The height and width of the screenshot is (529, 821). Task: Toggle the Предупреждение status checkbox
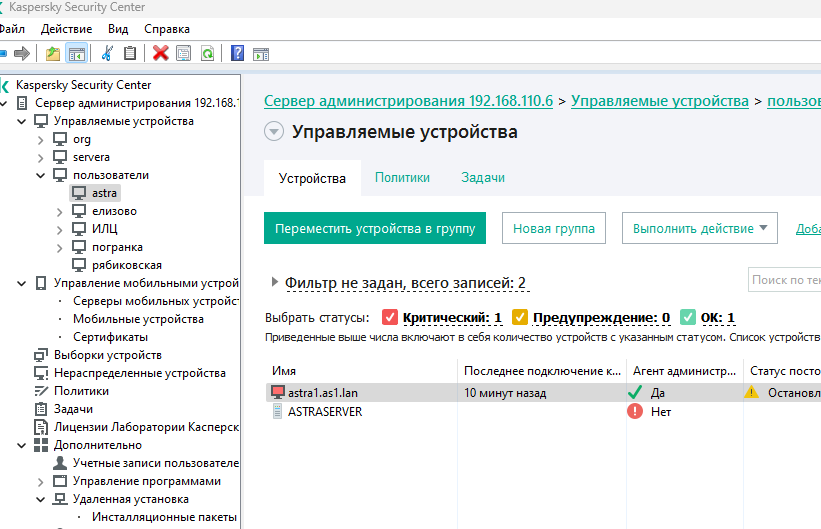(x=519, y=317)
